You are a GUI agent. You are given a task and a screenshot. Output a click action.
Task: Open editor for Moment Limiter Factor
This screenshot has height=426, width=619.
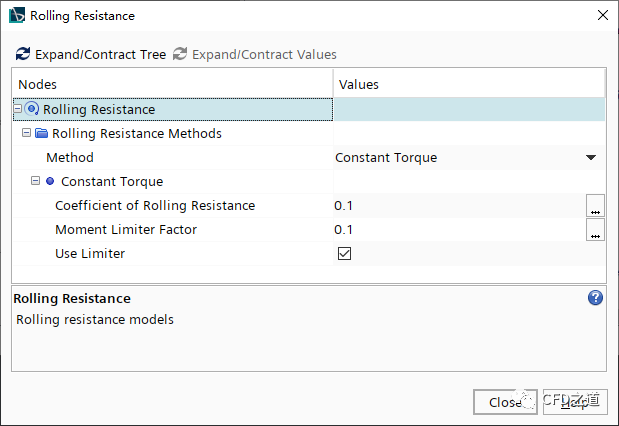click(x=595, y=230)
